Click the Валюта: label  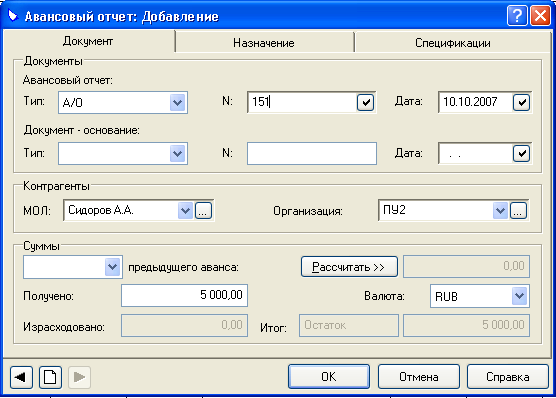(384, 296)
